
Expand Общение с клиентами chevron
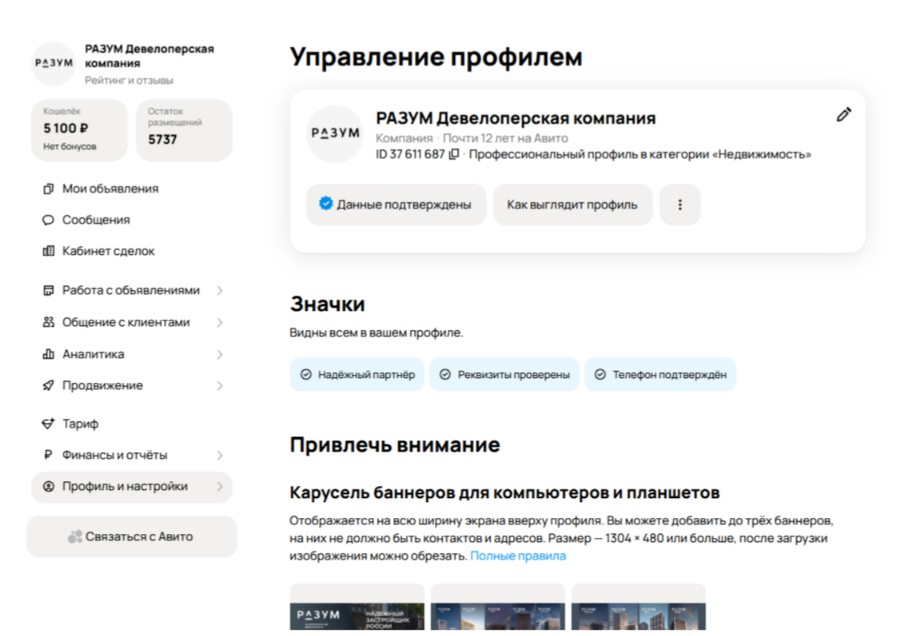[220, 322]
